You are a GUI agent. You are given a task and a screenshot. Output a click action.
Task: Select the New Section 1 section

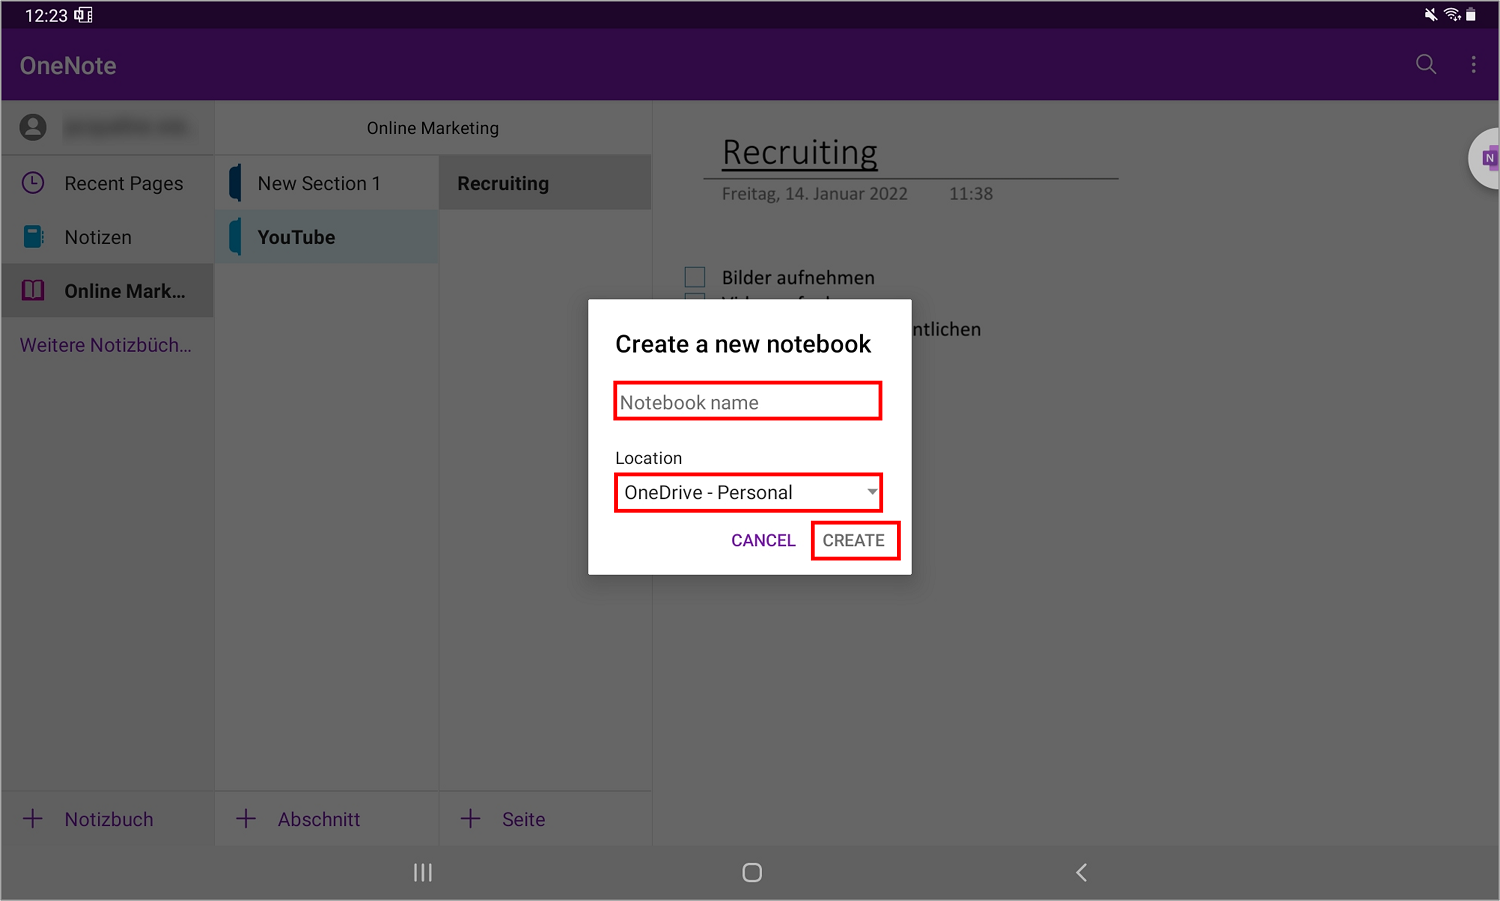[327, 183]
